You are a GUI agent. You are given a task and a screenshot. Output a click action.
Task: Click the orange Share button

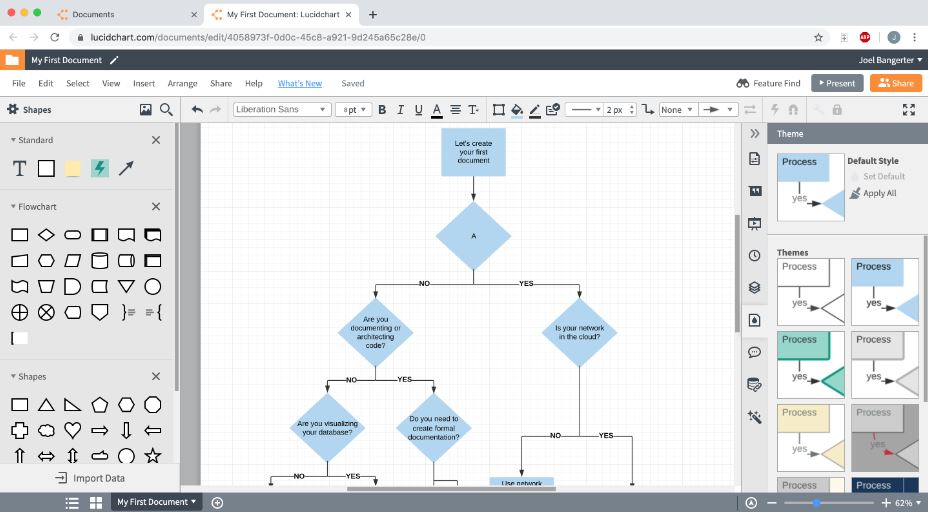(x=895, y=83)
